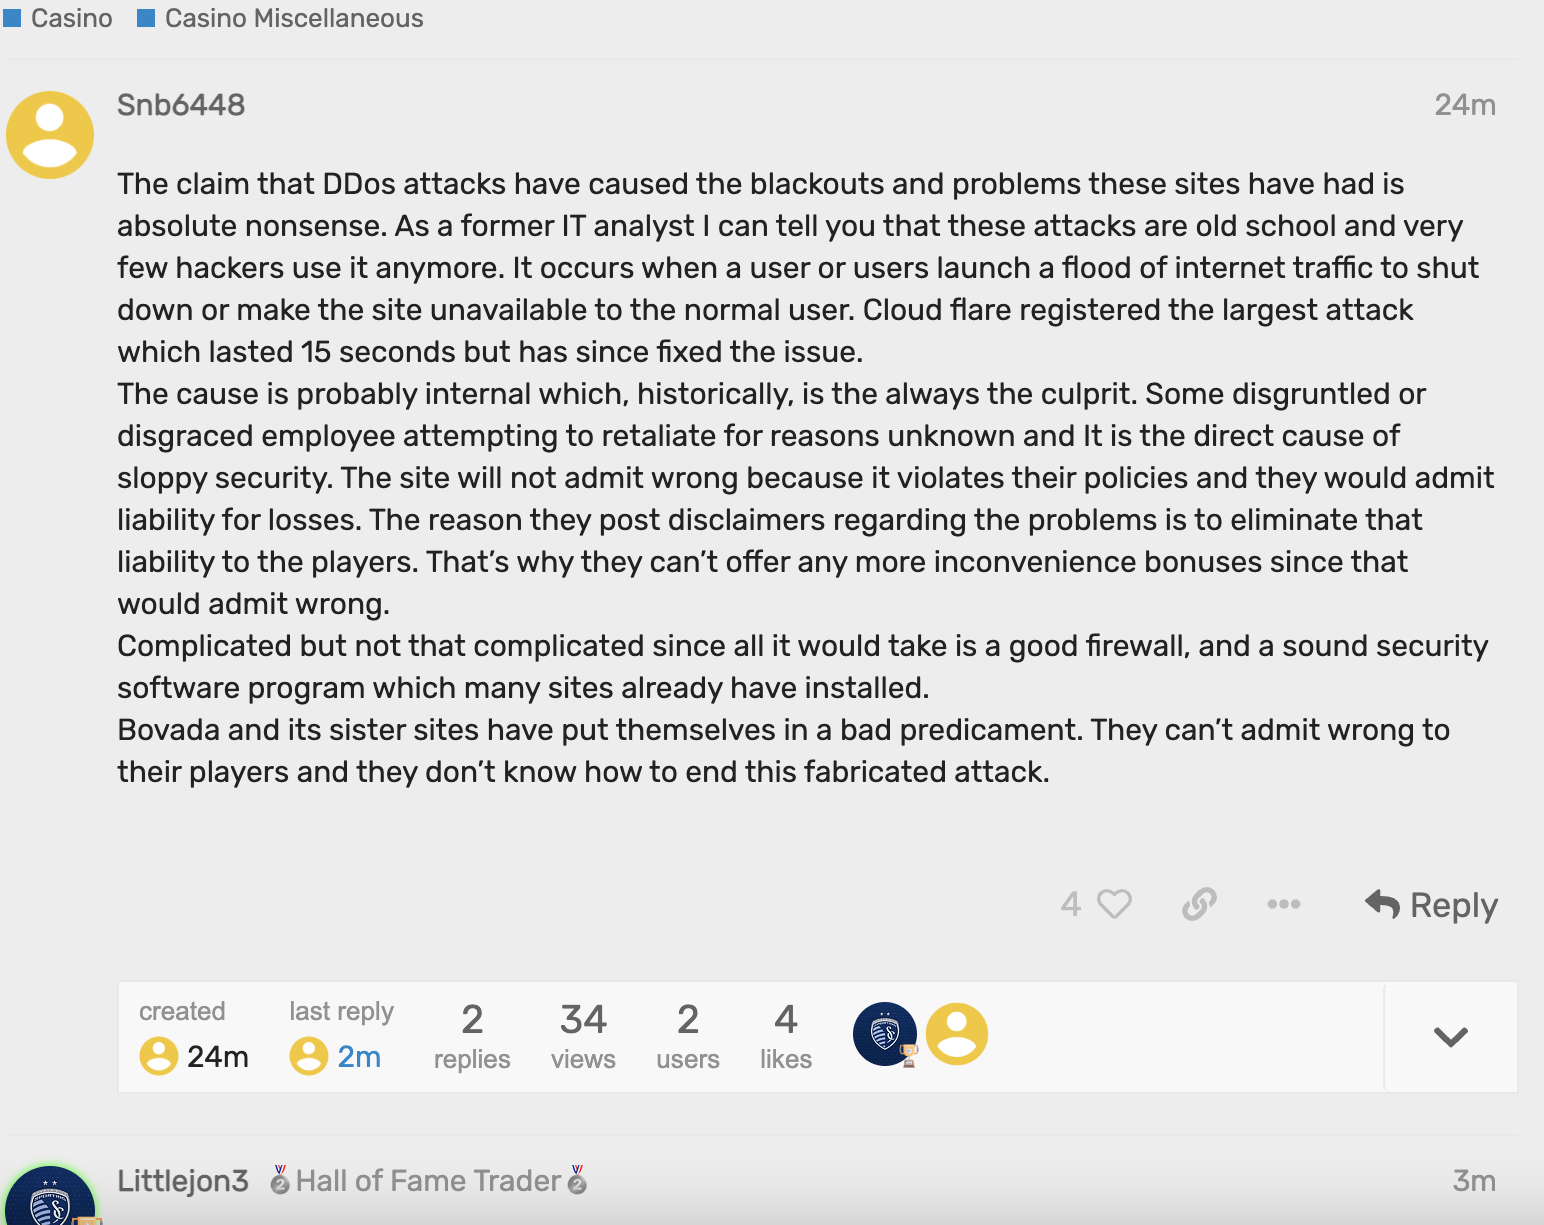The width and height of the screenshot is (1544, 1225).
Task: Click Sporting KC avatar in participants list
Action: (884, 1033)
